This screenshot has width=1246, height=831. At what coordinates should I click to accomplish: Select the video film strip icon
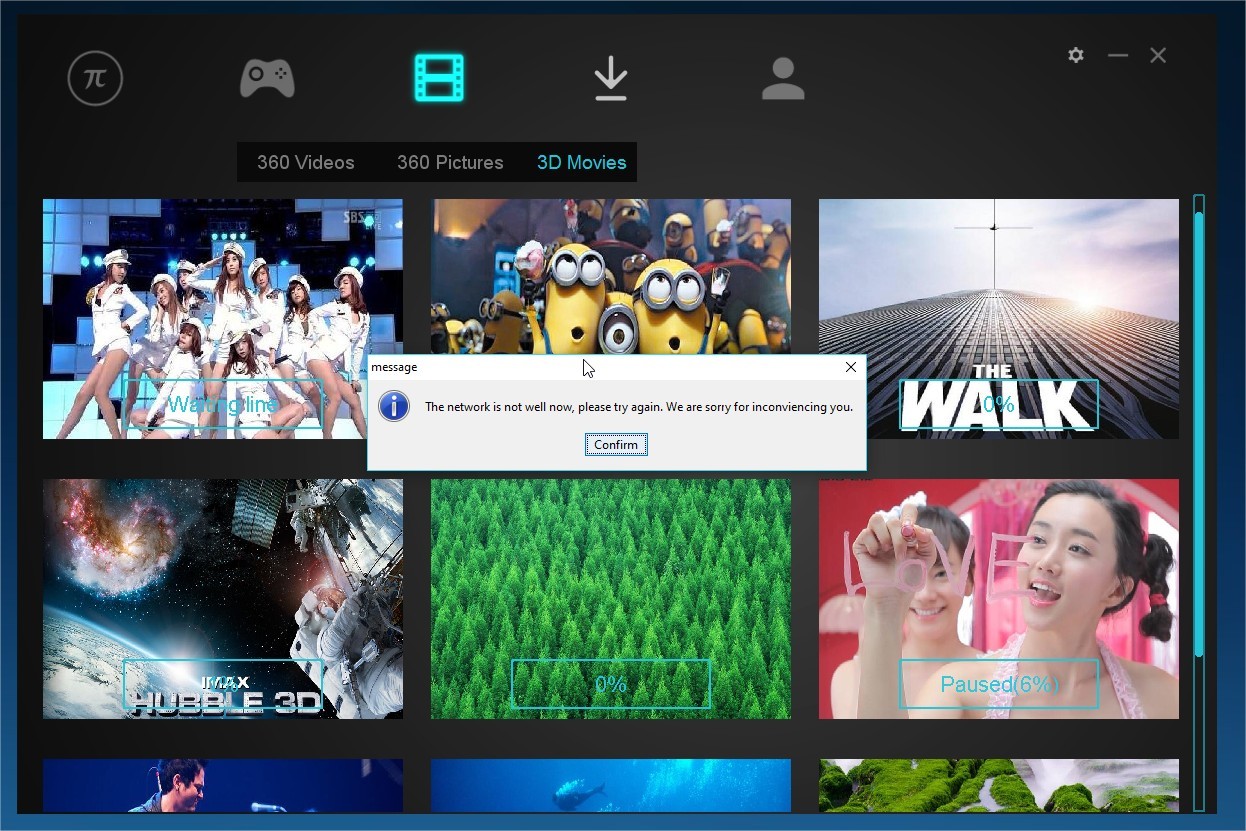(x=440, y=78)
